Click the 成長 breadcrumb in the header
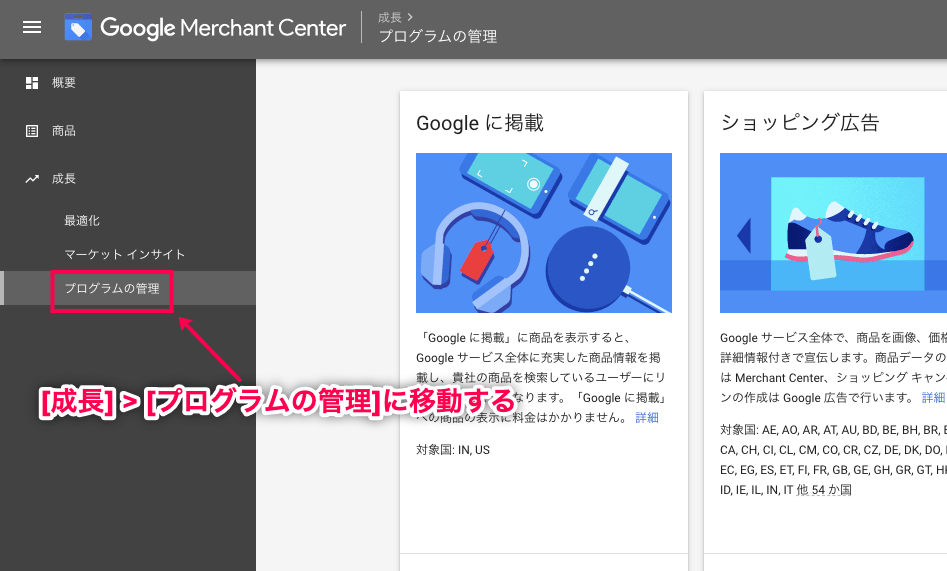Image resolution: width=947 pixels, height=571 pixels. 390,18
